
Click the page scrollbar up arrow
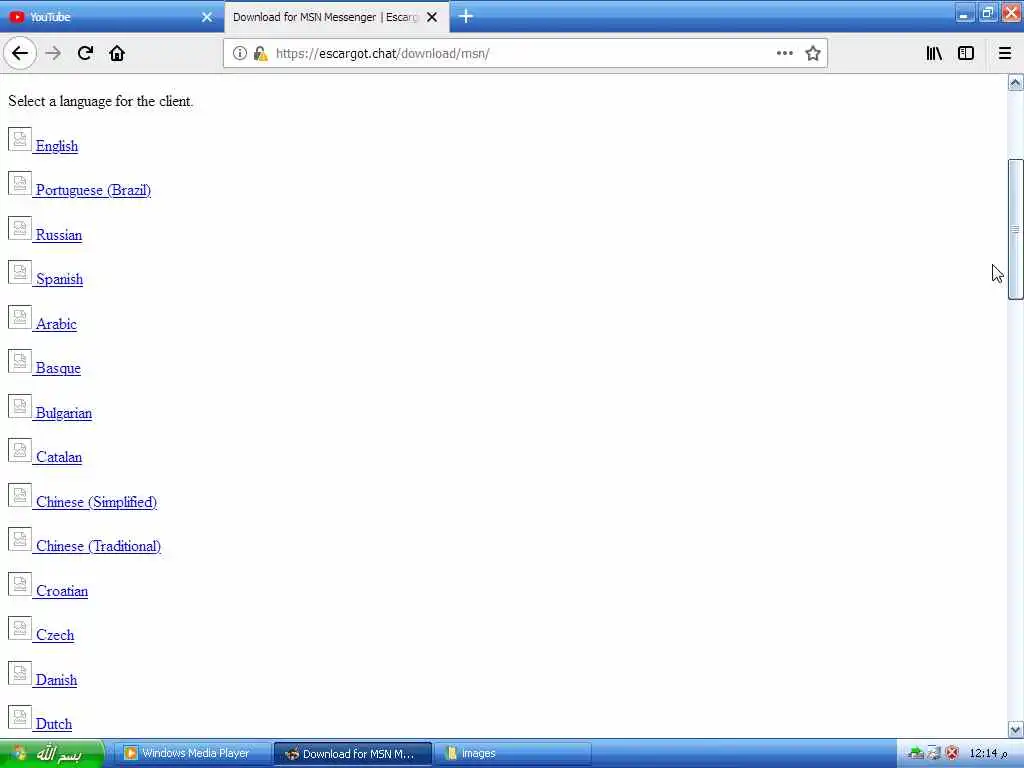[1015, 82]
